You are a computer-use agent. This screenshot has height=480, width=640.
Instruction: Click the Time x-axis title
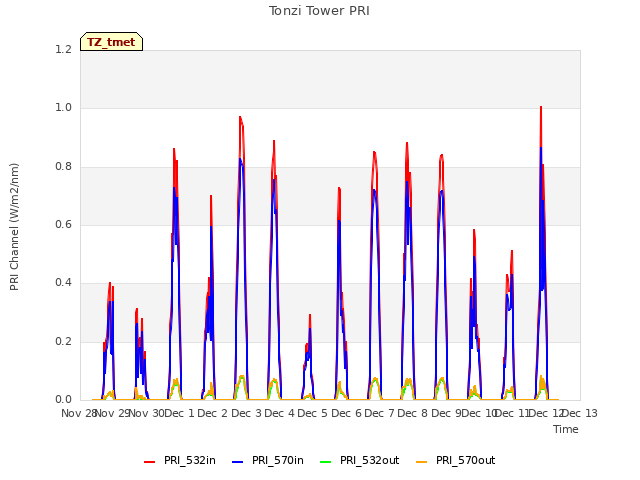coord(566,429)
